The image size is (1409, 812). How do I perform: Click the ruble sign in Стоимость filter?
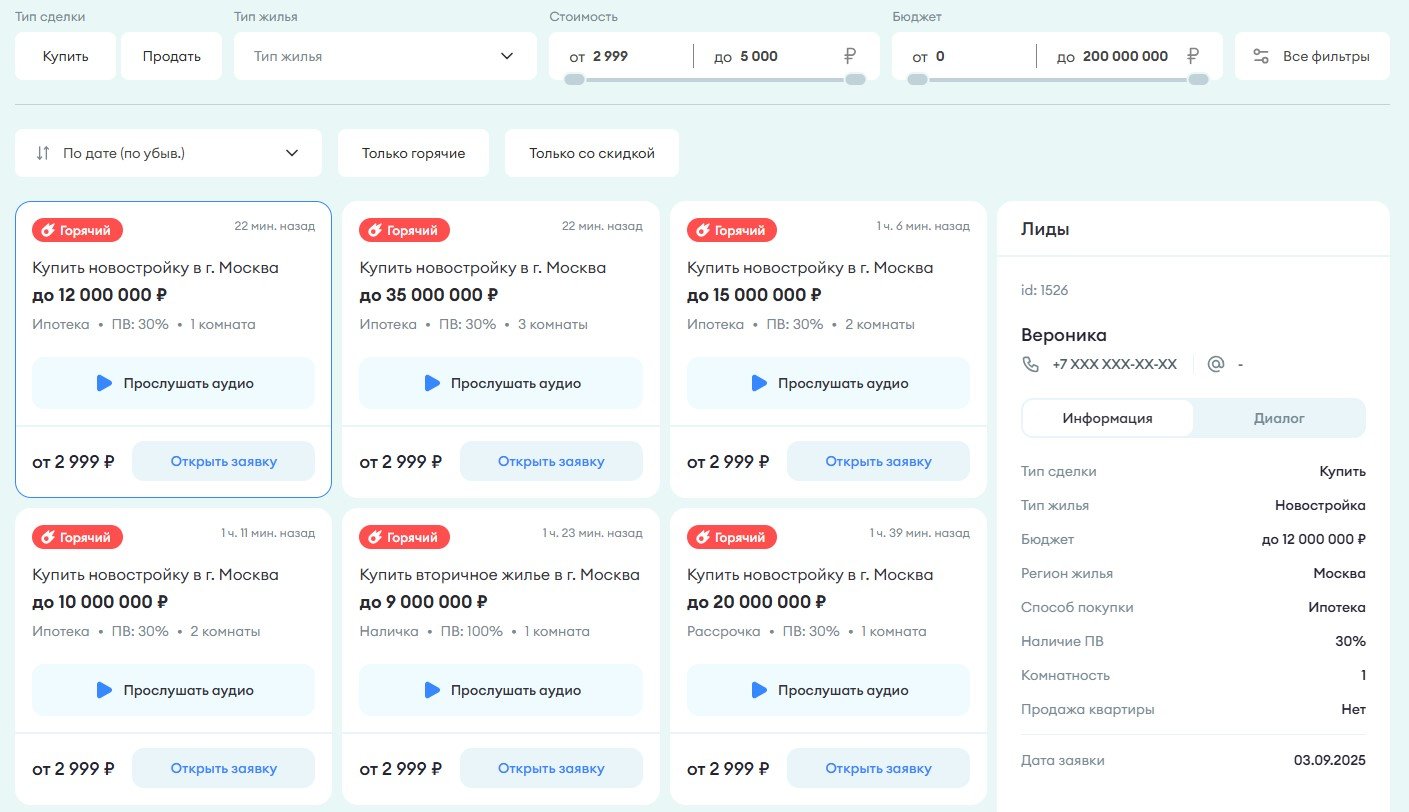pyautogui.click(x=850, y=56)
